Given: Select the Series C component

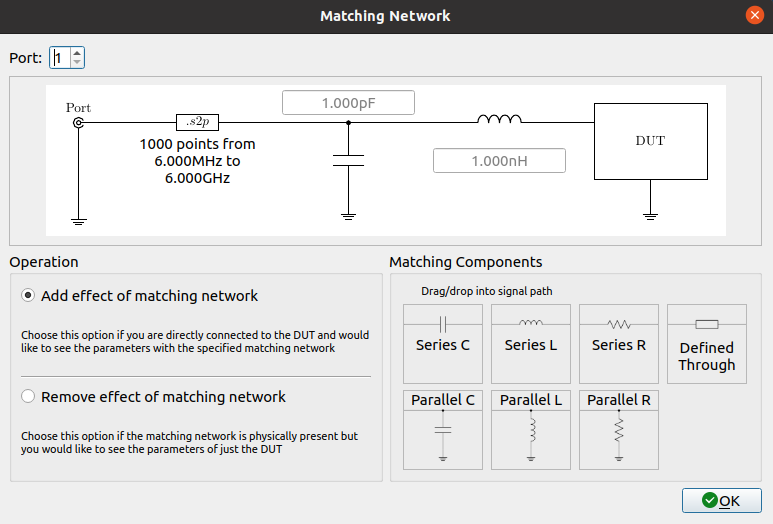Looking at the screenshot, I should (443, 343).
